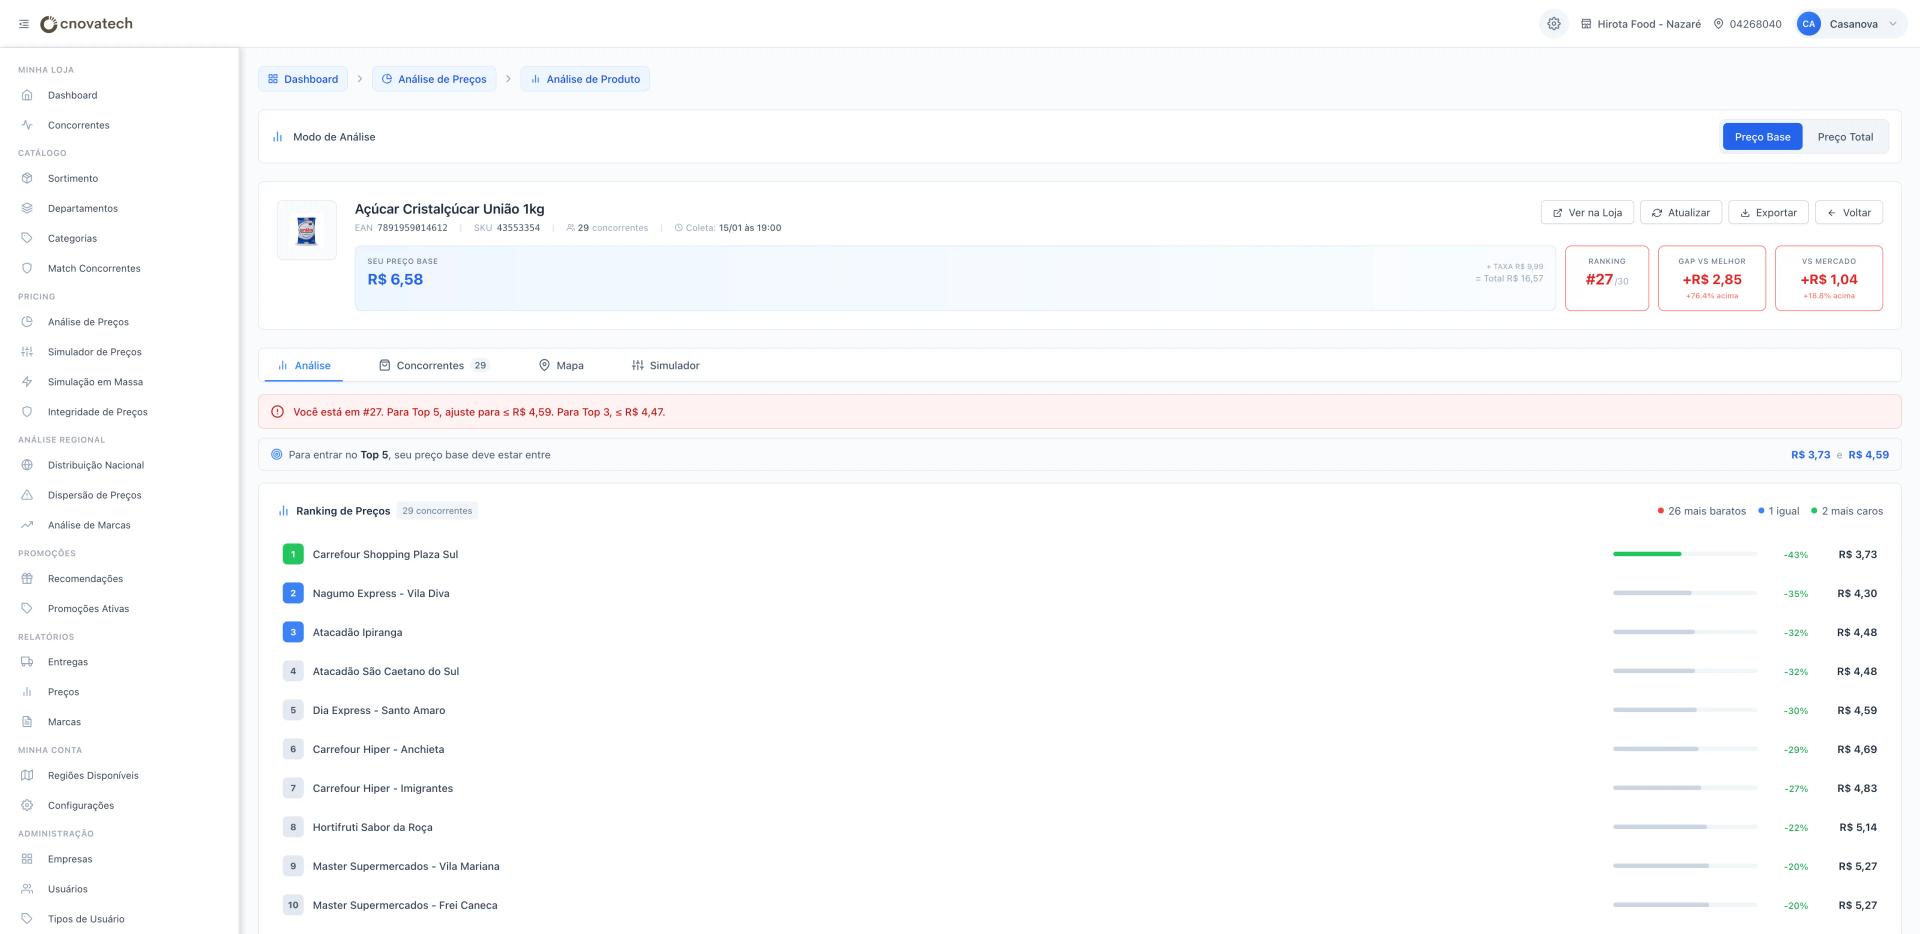Click Master Supermercados - Vila Mariana row name
Viewport: 1920px width, 934px height.
pos(406,867)
